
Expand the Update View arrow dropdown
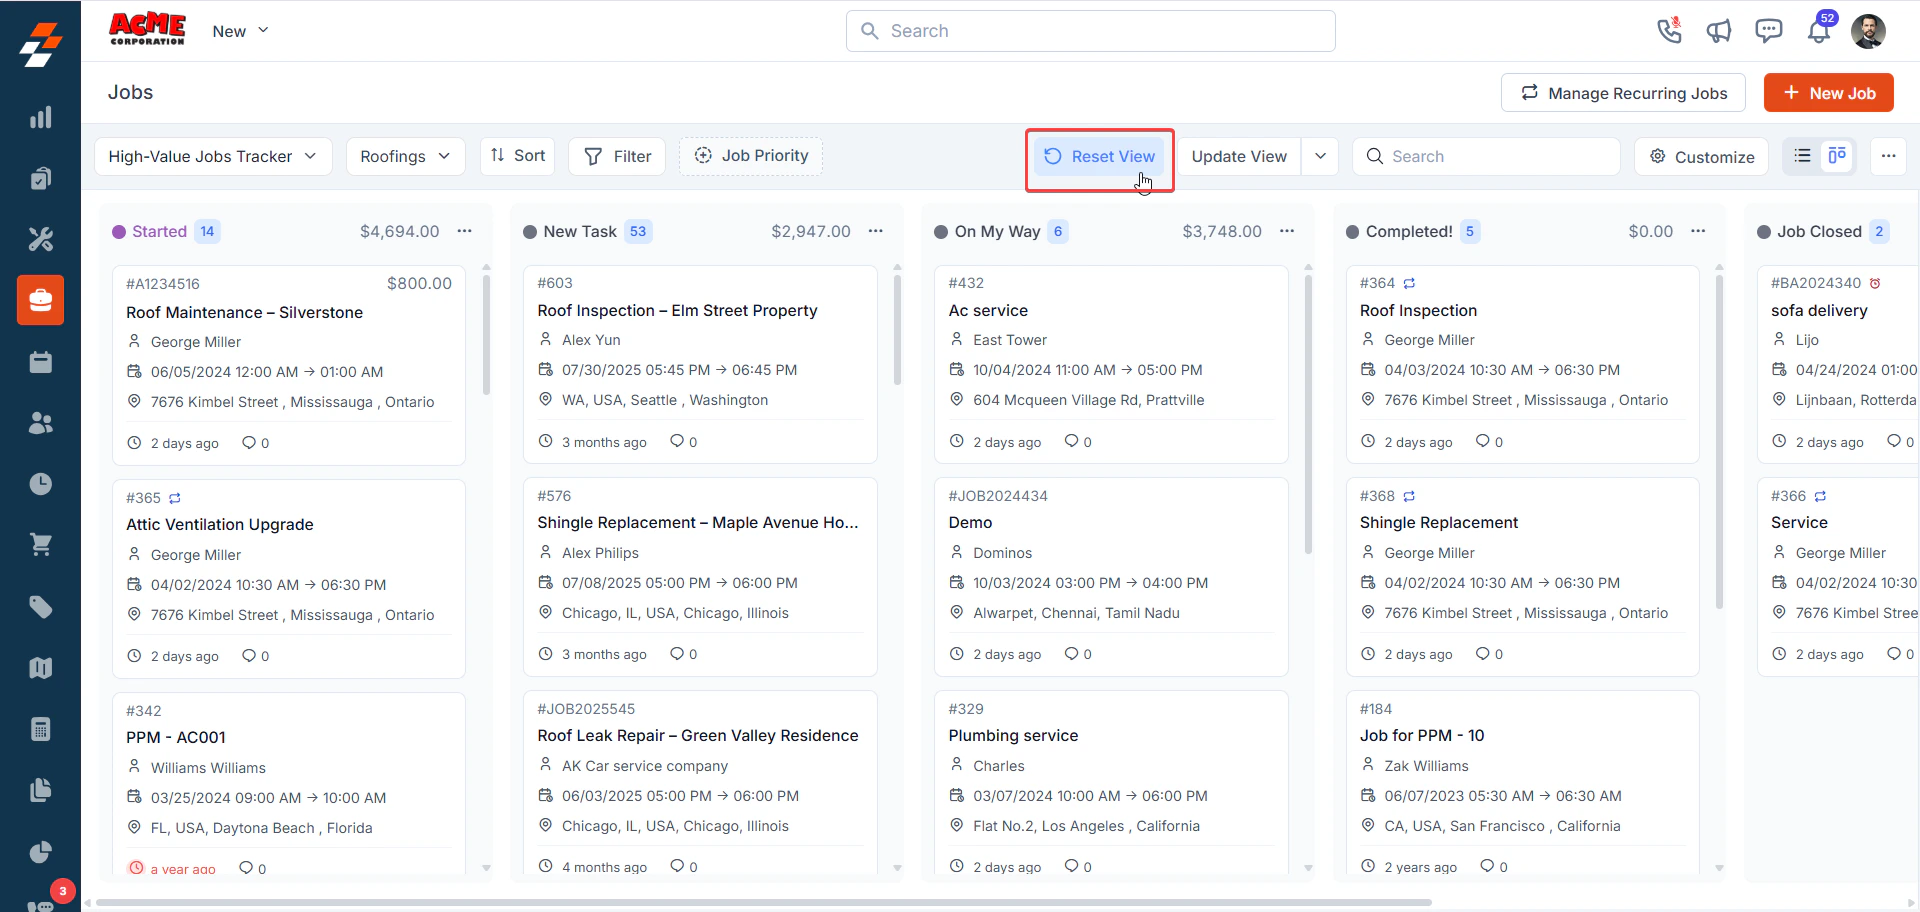[1320, 156]
